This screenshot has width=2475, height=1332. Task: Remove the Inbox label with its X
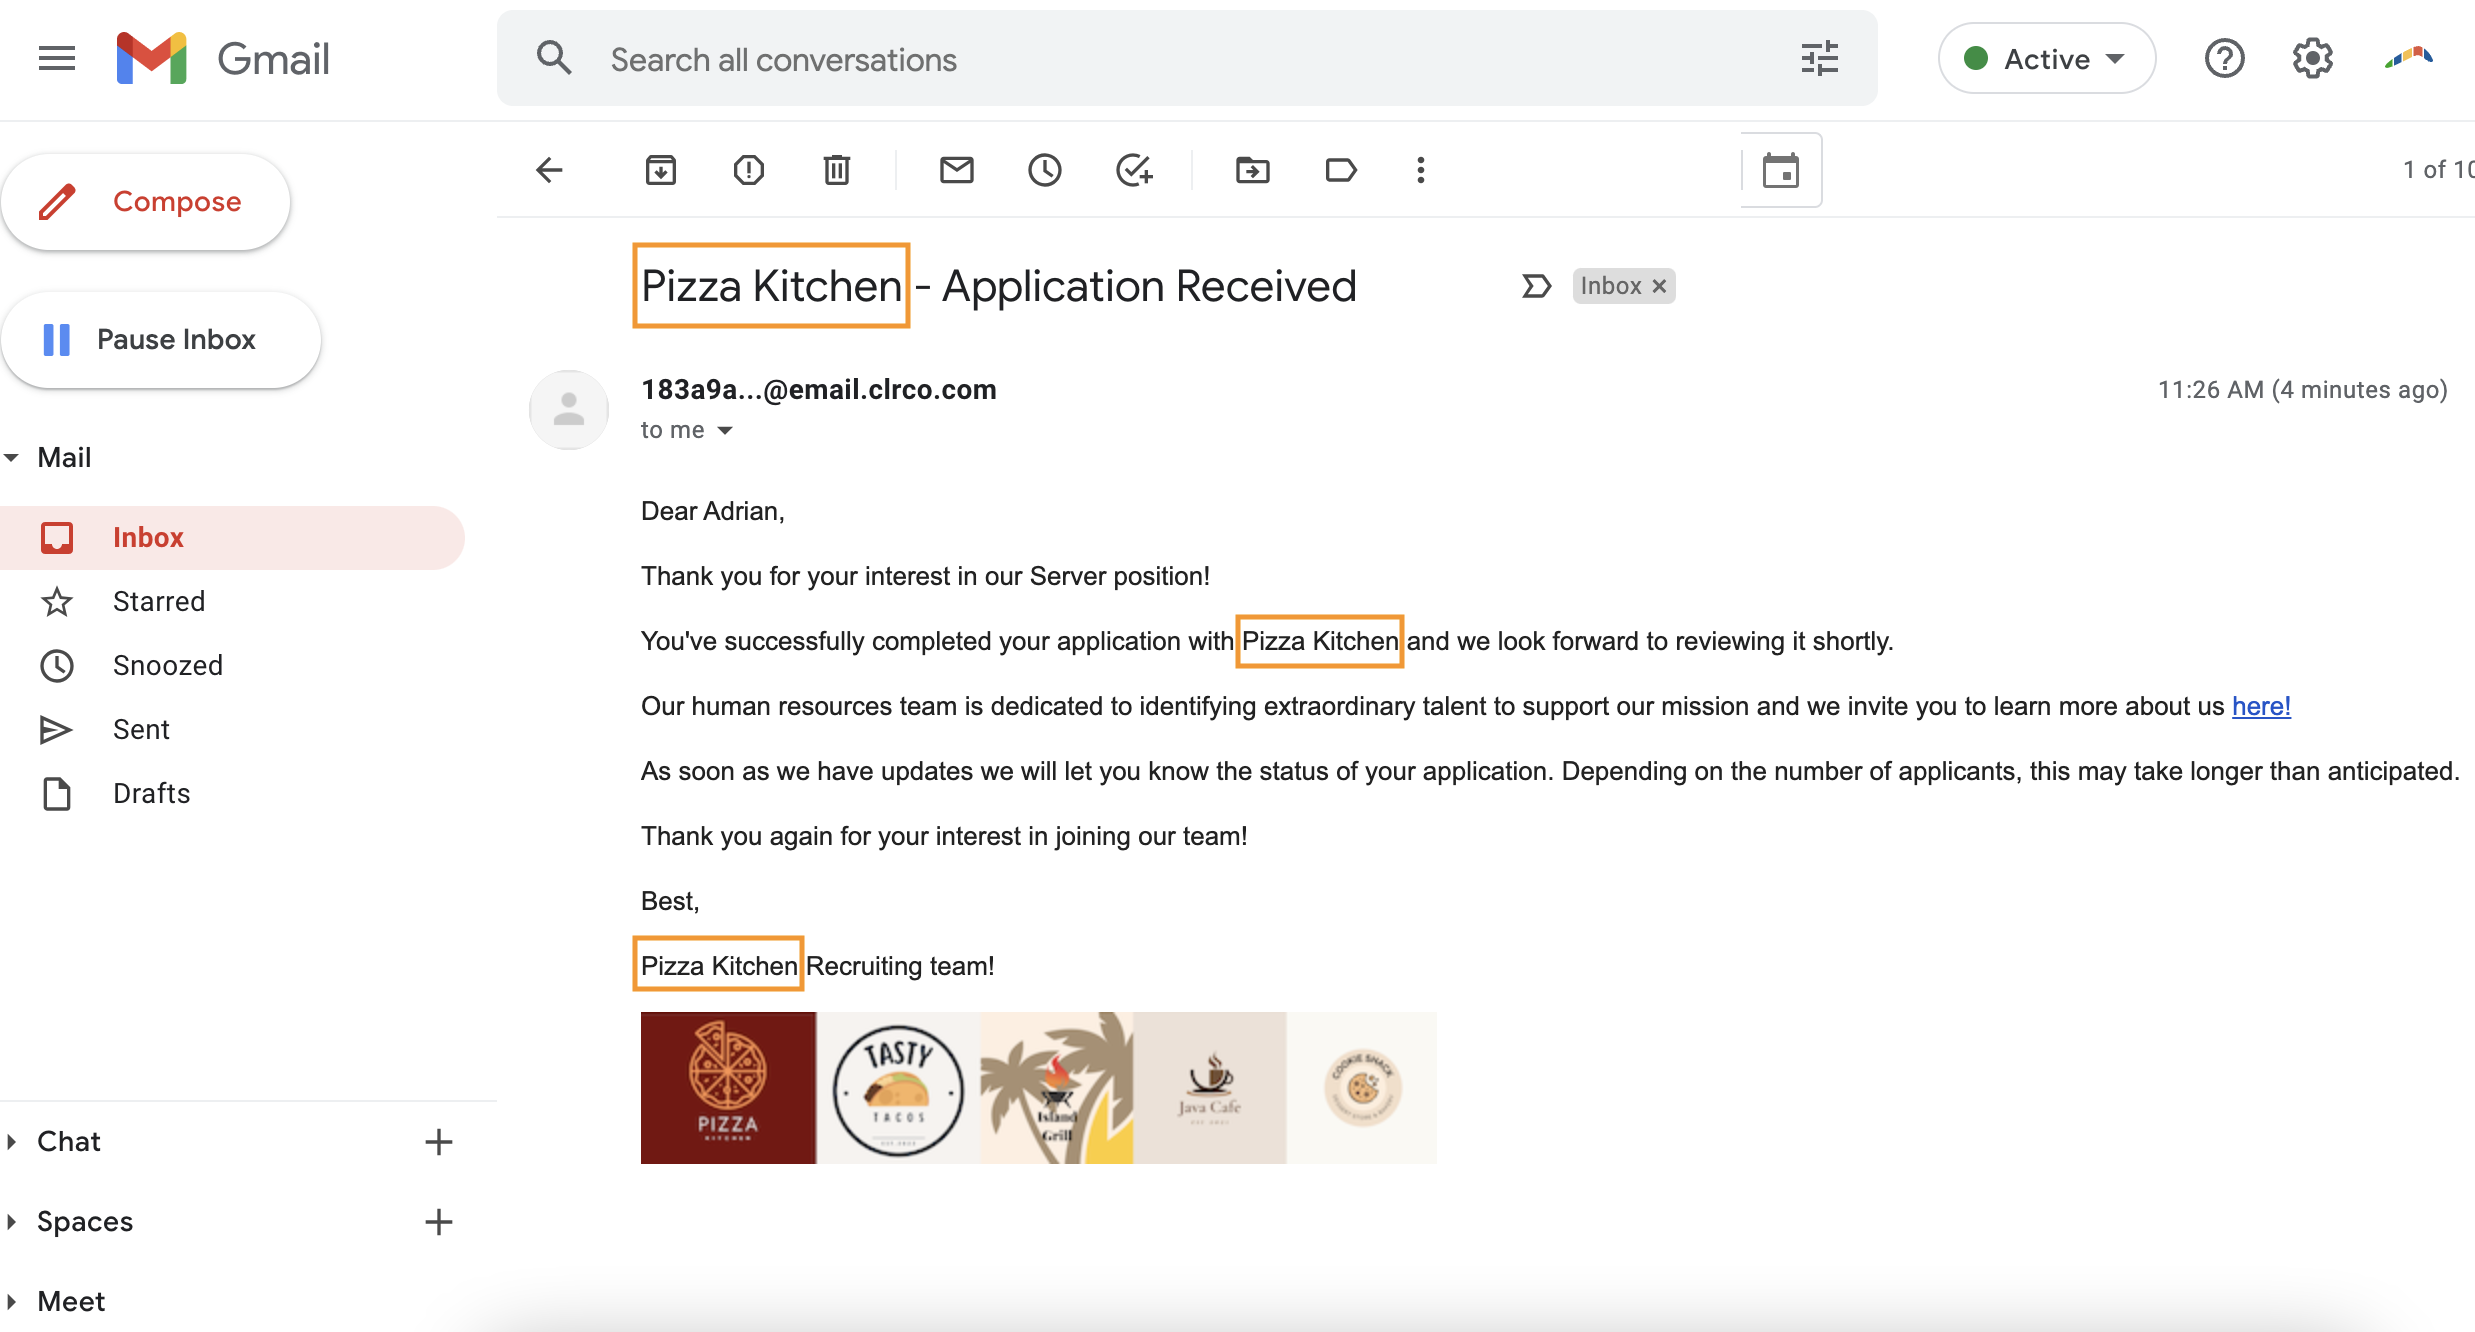(1659, 286)
